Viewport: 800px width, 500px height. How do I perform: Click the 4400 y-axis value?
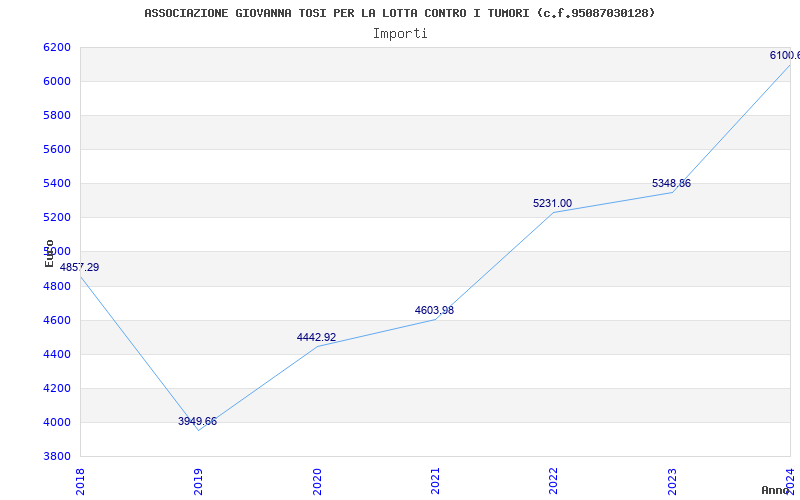coord(57,355)
